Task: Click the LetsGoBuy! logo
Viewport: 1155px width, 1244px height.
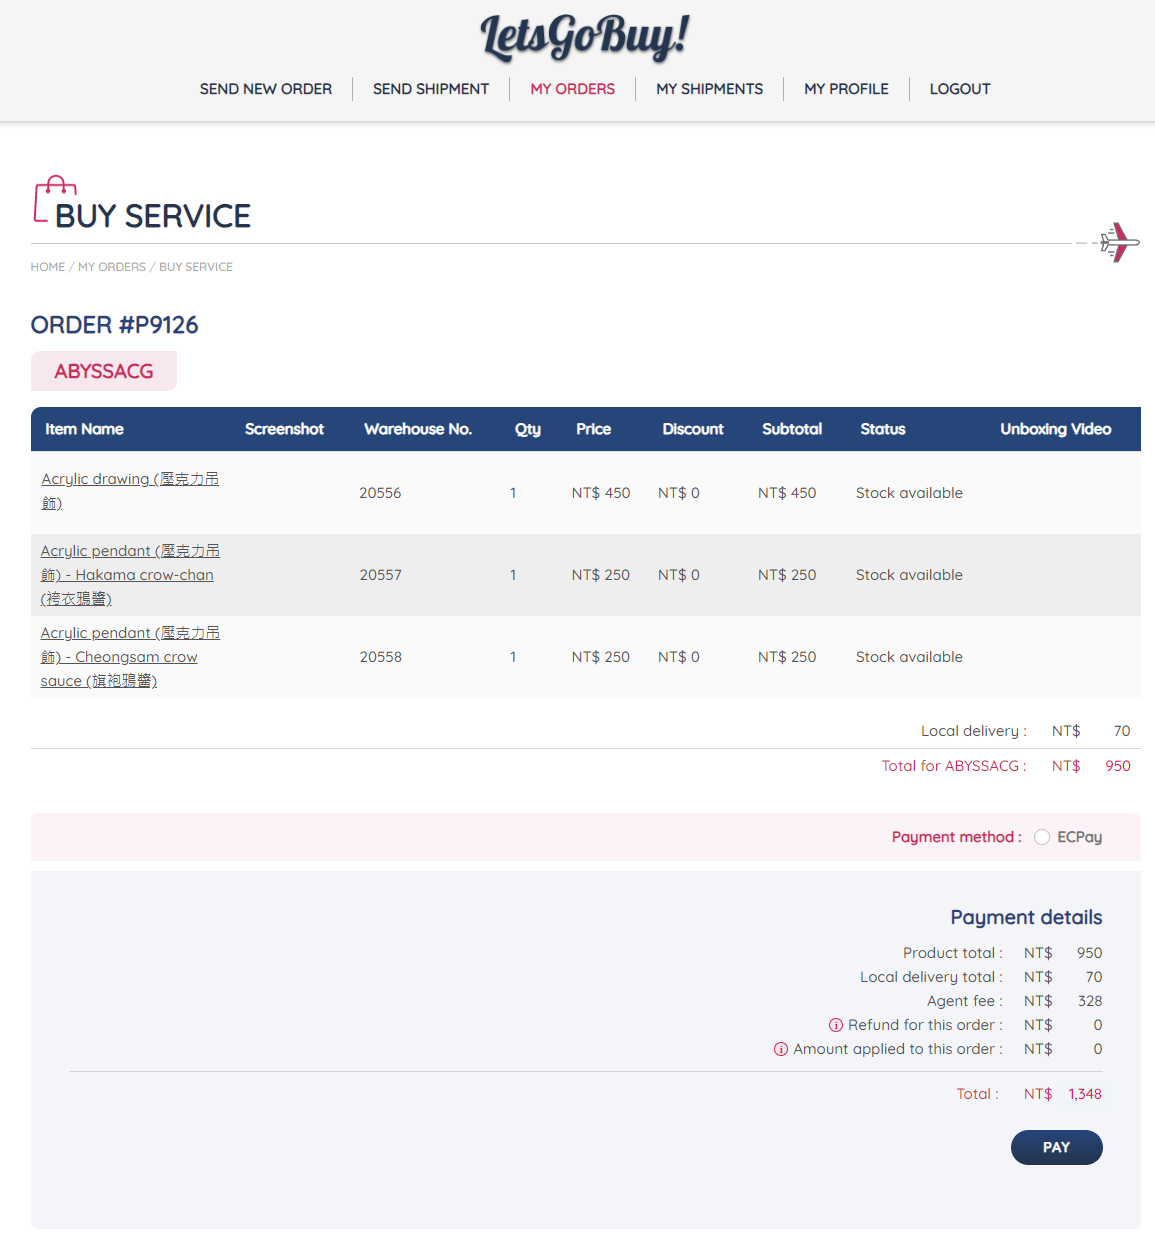Action: point(584,38)
